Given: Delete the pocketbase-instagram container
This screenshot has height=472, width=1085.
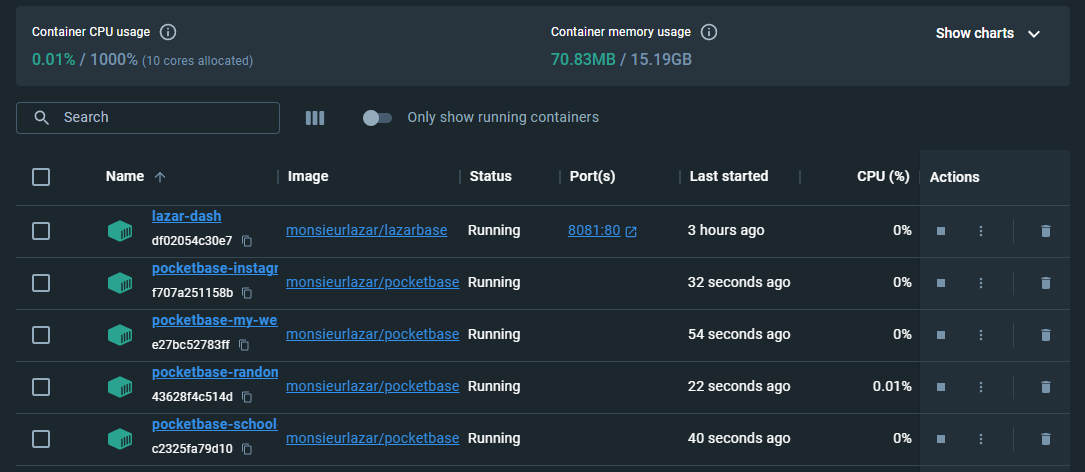Looking at the screenshot, I should [x=1046, y=282].
